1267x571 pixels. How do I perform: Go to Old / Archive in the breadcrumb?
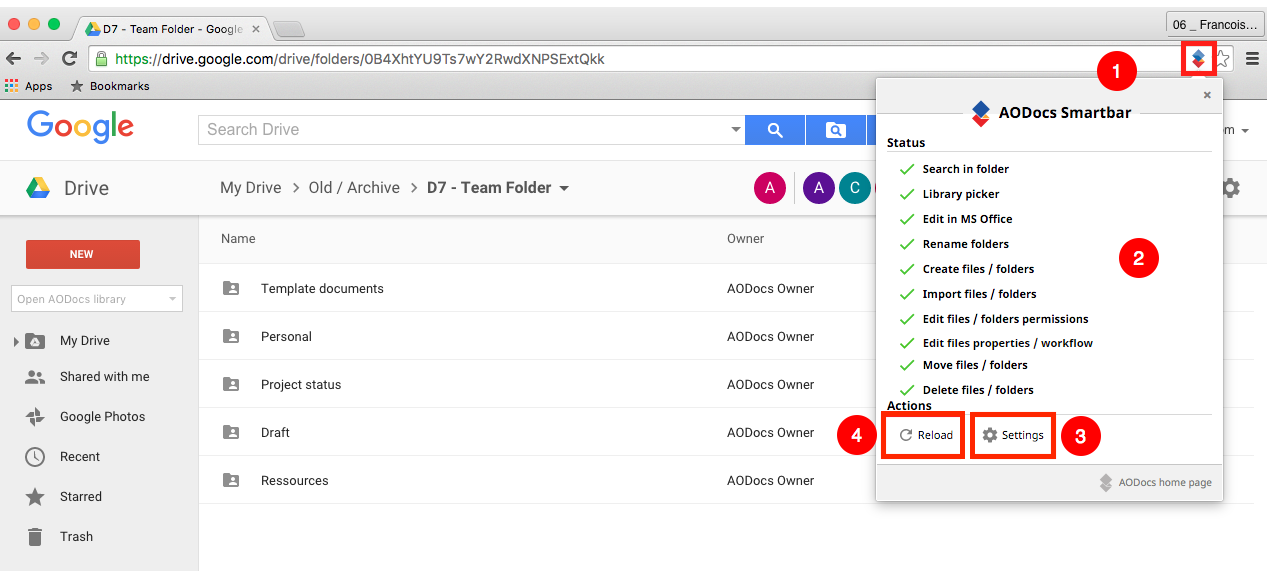coord(354,188)
